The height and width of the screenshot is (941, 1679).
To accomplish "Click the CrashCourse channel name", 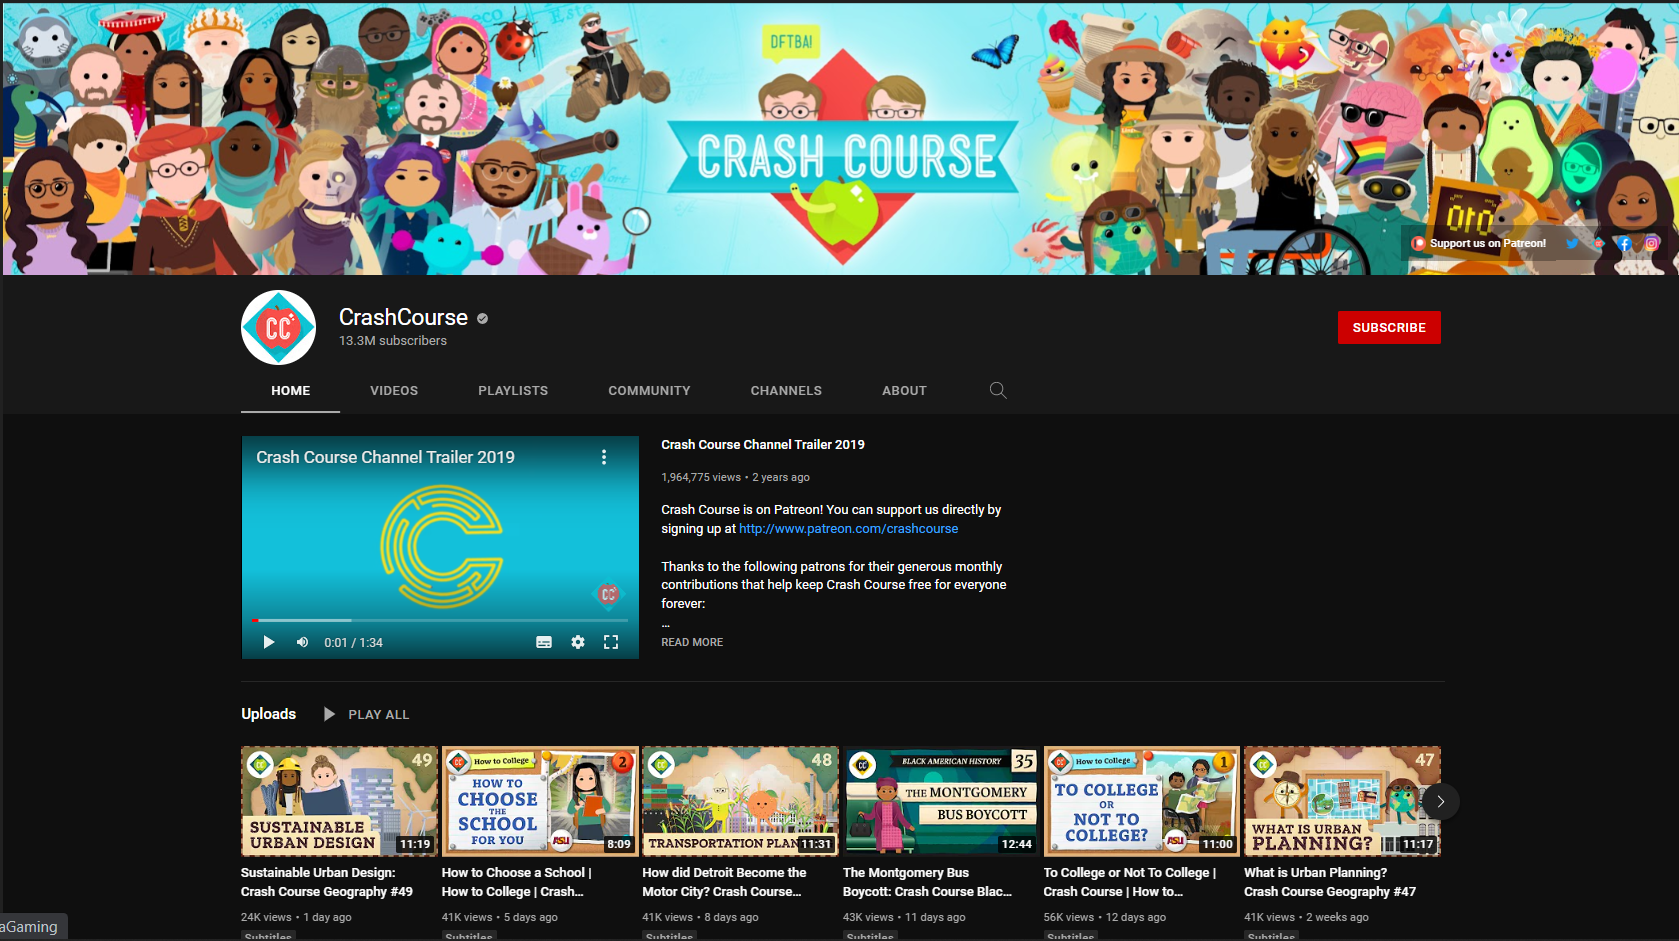I will pyautogui.click(x=403, y=317).
